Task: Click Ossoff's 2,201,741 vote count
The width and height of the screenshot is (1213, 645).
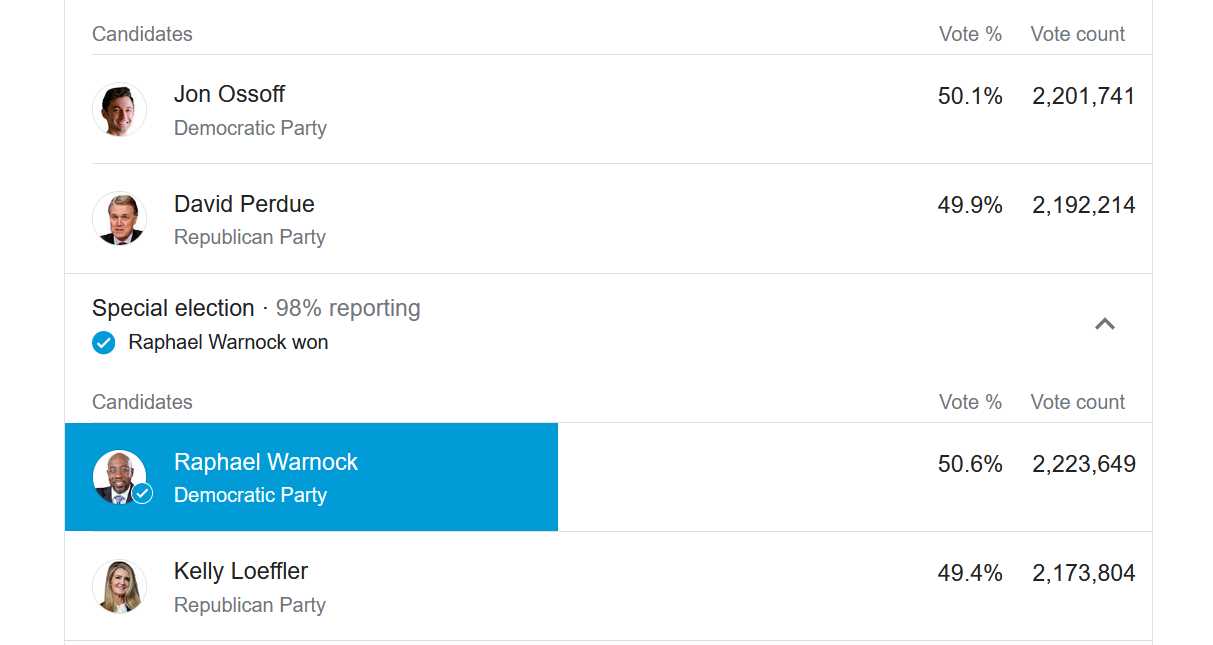Action: [x=1083, y=96]
